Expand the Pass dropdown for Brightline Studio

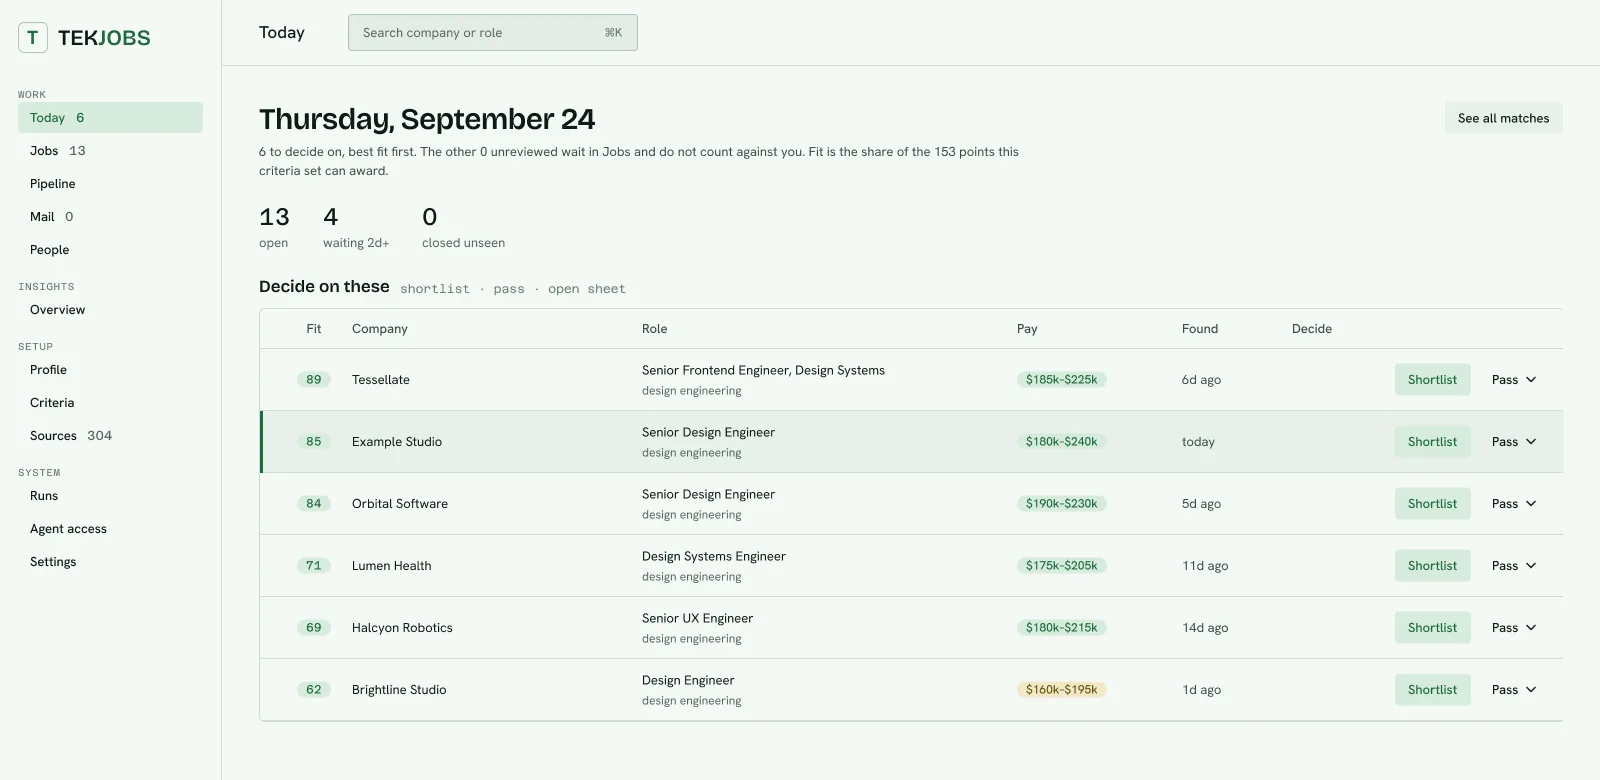1513,689
